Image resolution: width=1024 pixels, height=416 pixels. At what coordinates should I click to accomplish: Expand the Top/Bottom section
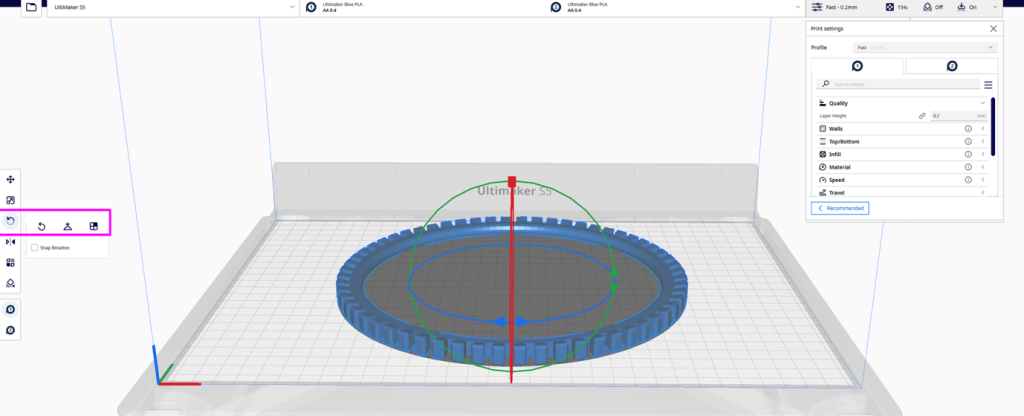point(983,142)
